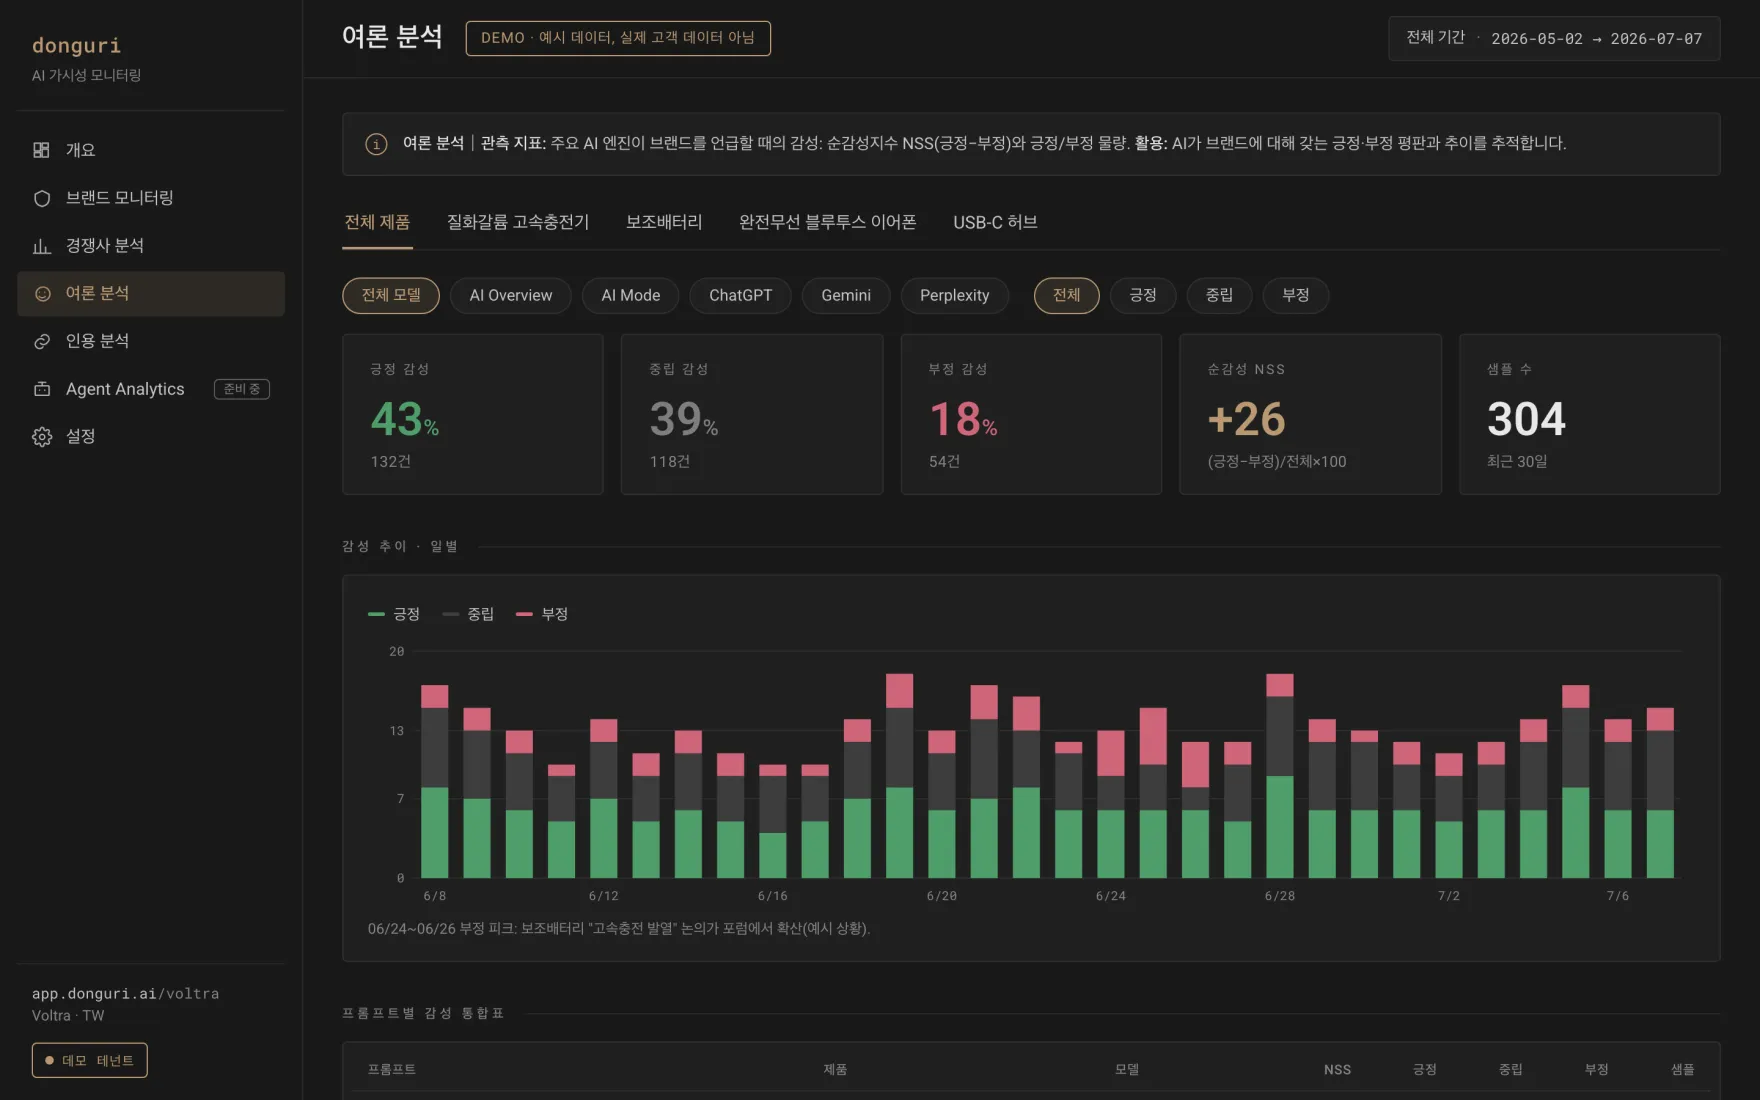Filter sentiment by 긍정
This screenshot has height=1100, width=1760.
(1143, 295)
